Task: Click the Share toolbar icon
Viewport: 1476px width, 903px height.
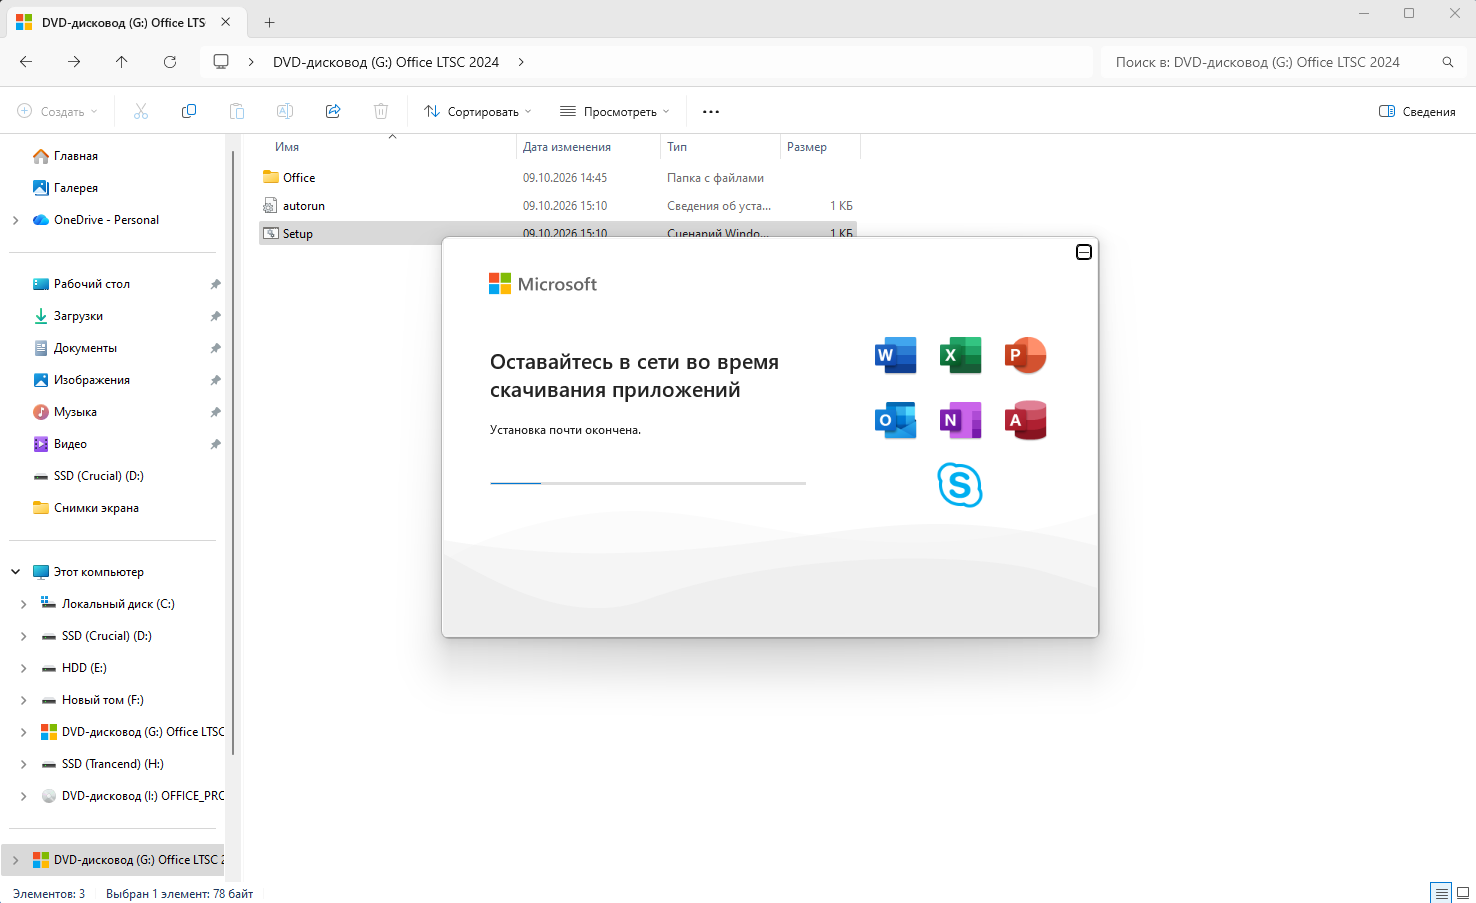Action: pyautogui.click(x=333, y=111)
